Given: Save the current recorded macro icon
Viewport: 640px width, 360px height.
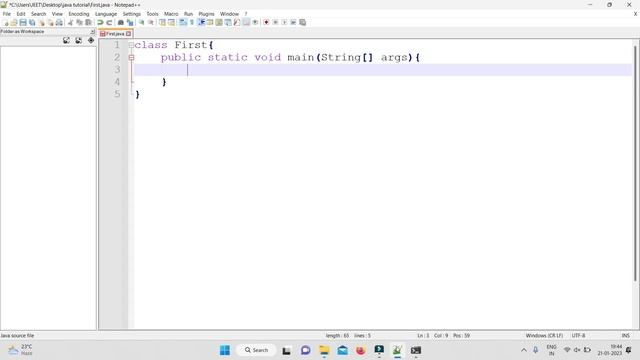Looking at the screenshot, I should (x=302, y=22).
